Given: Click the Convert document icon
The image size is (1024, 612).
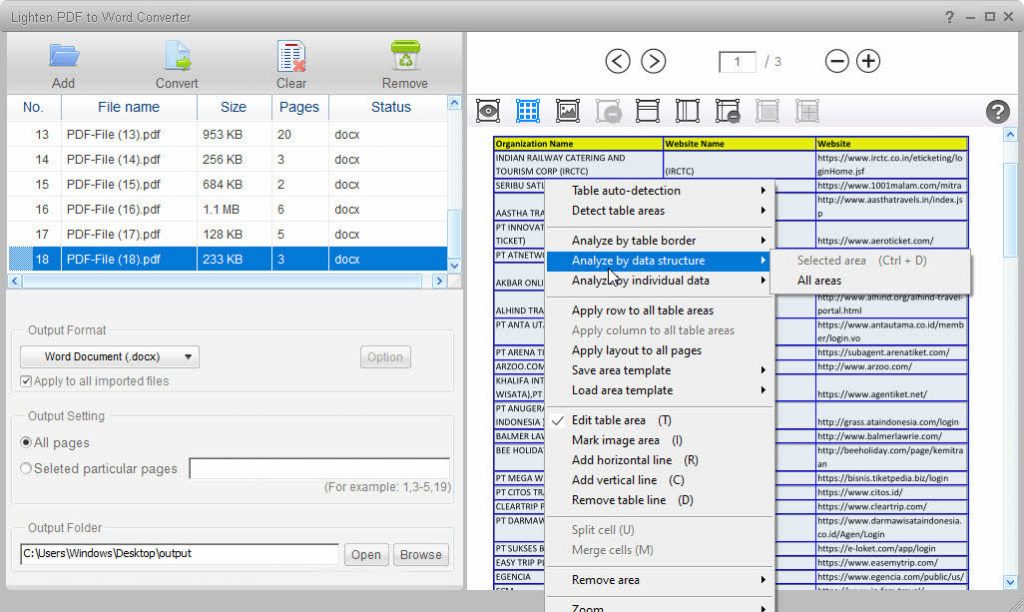Looking at the screenshot, I should [177, 56].
